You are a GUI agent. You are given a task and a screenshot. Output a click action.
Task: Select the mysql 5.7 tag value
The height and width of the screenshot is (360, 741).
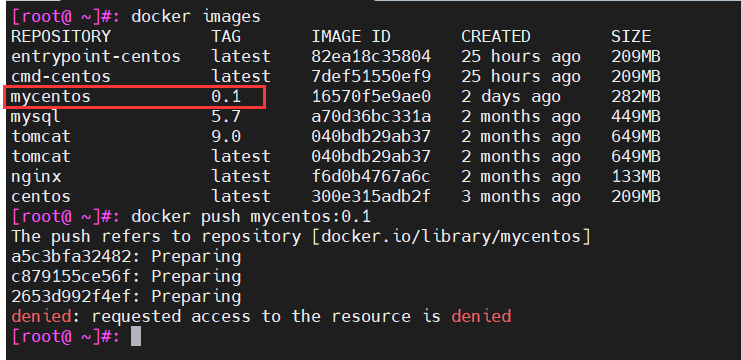(x=226, y=117)
